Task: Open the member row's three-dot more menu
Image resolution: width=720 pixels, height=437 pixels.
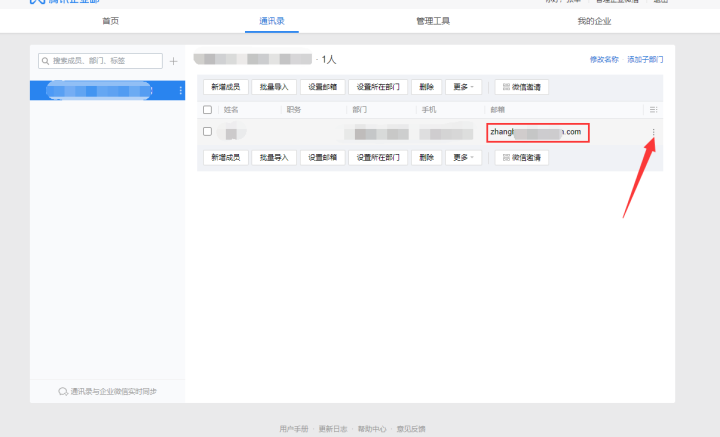Action: tap(653, 132)
